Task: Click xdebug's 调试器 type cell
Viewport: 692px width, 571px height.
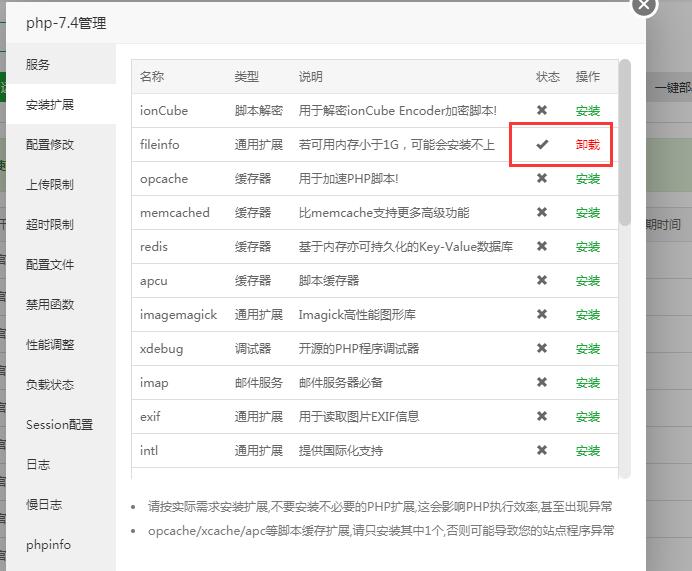Action: pos(252,348)
